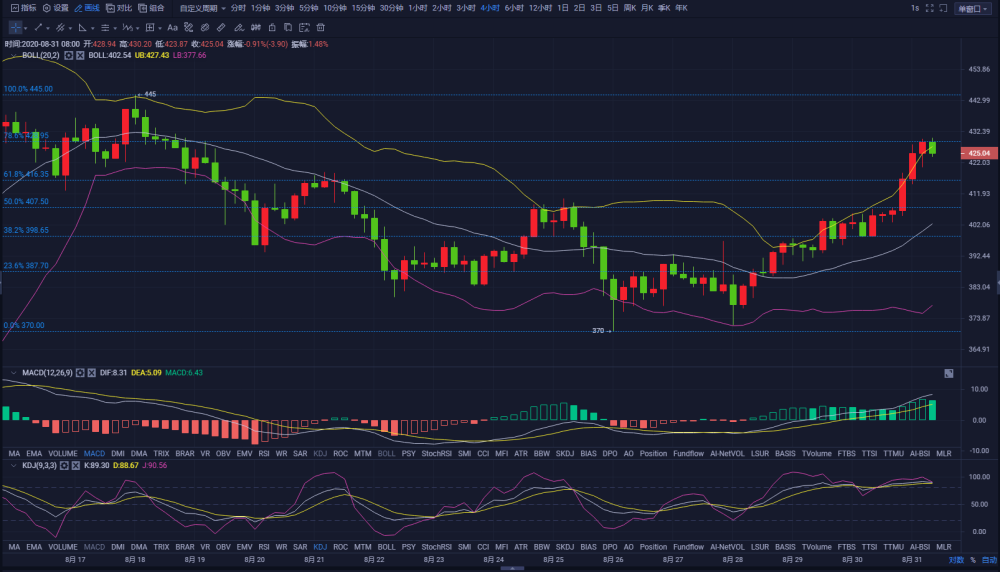The height and width of the screenshot is (572, 1000).
Task: Select the ruler measure tool
Action: pyautogui.click(x=221, y=27)
